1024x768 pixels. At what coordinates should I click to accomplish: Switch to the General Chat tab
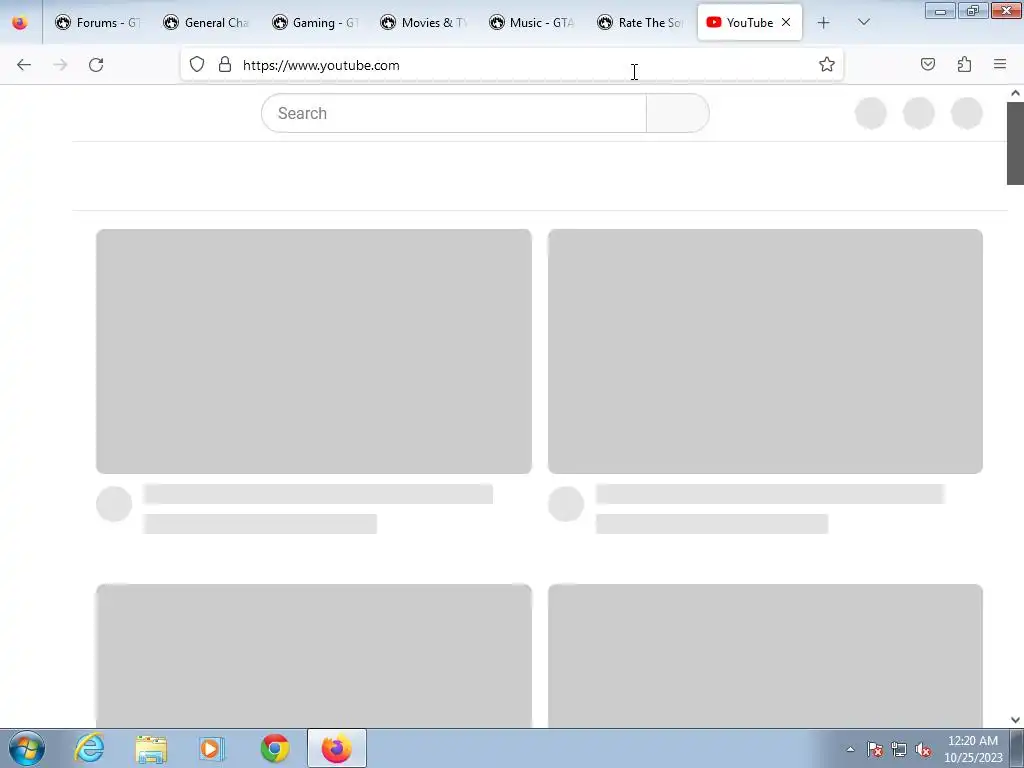pos(206,23)
